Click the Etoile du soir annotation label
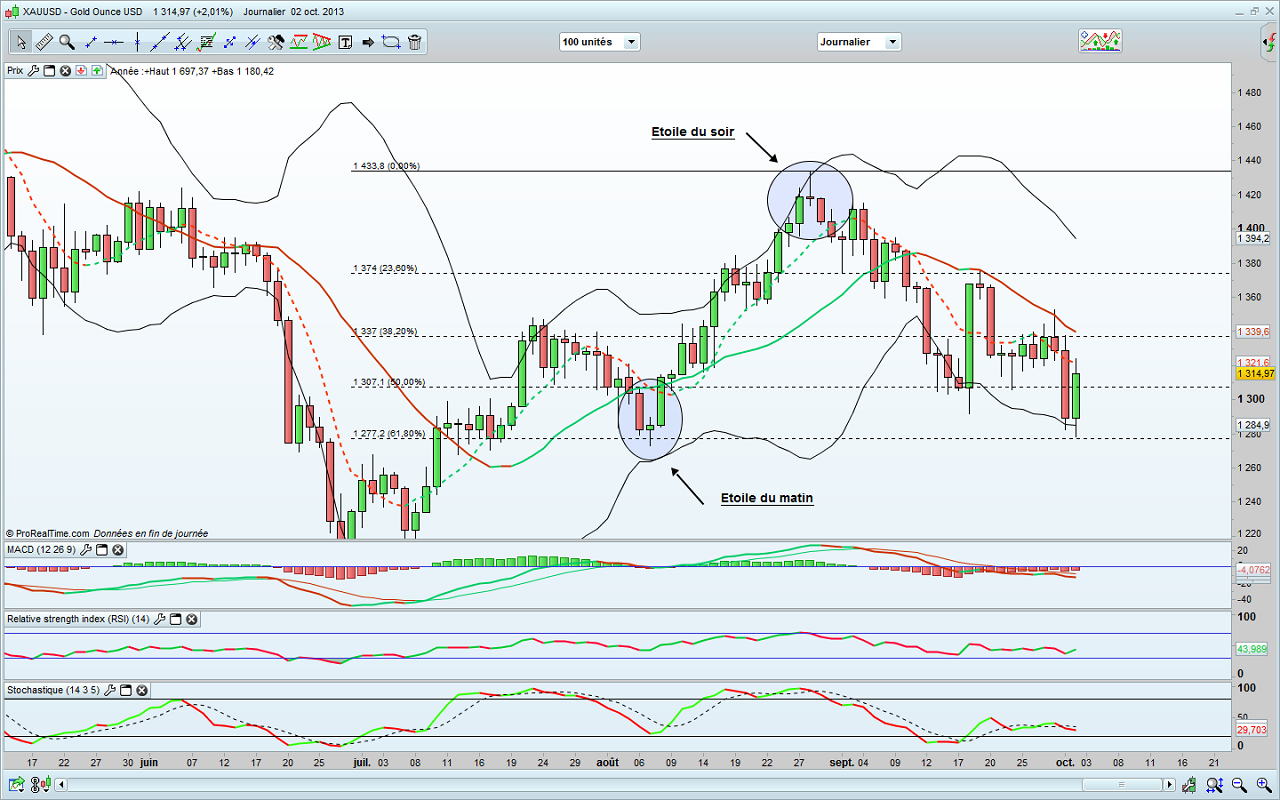Screen dimensions: 1280x800 pos(692,132)
